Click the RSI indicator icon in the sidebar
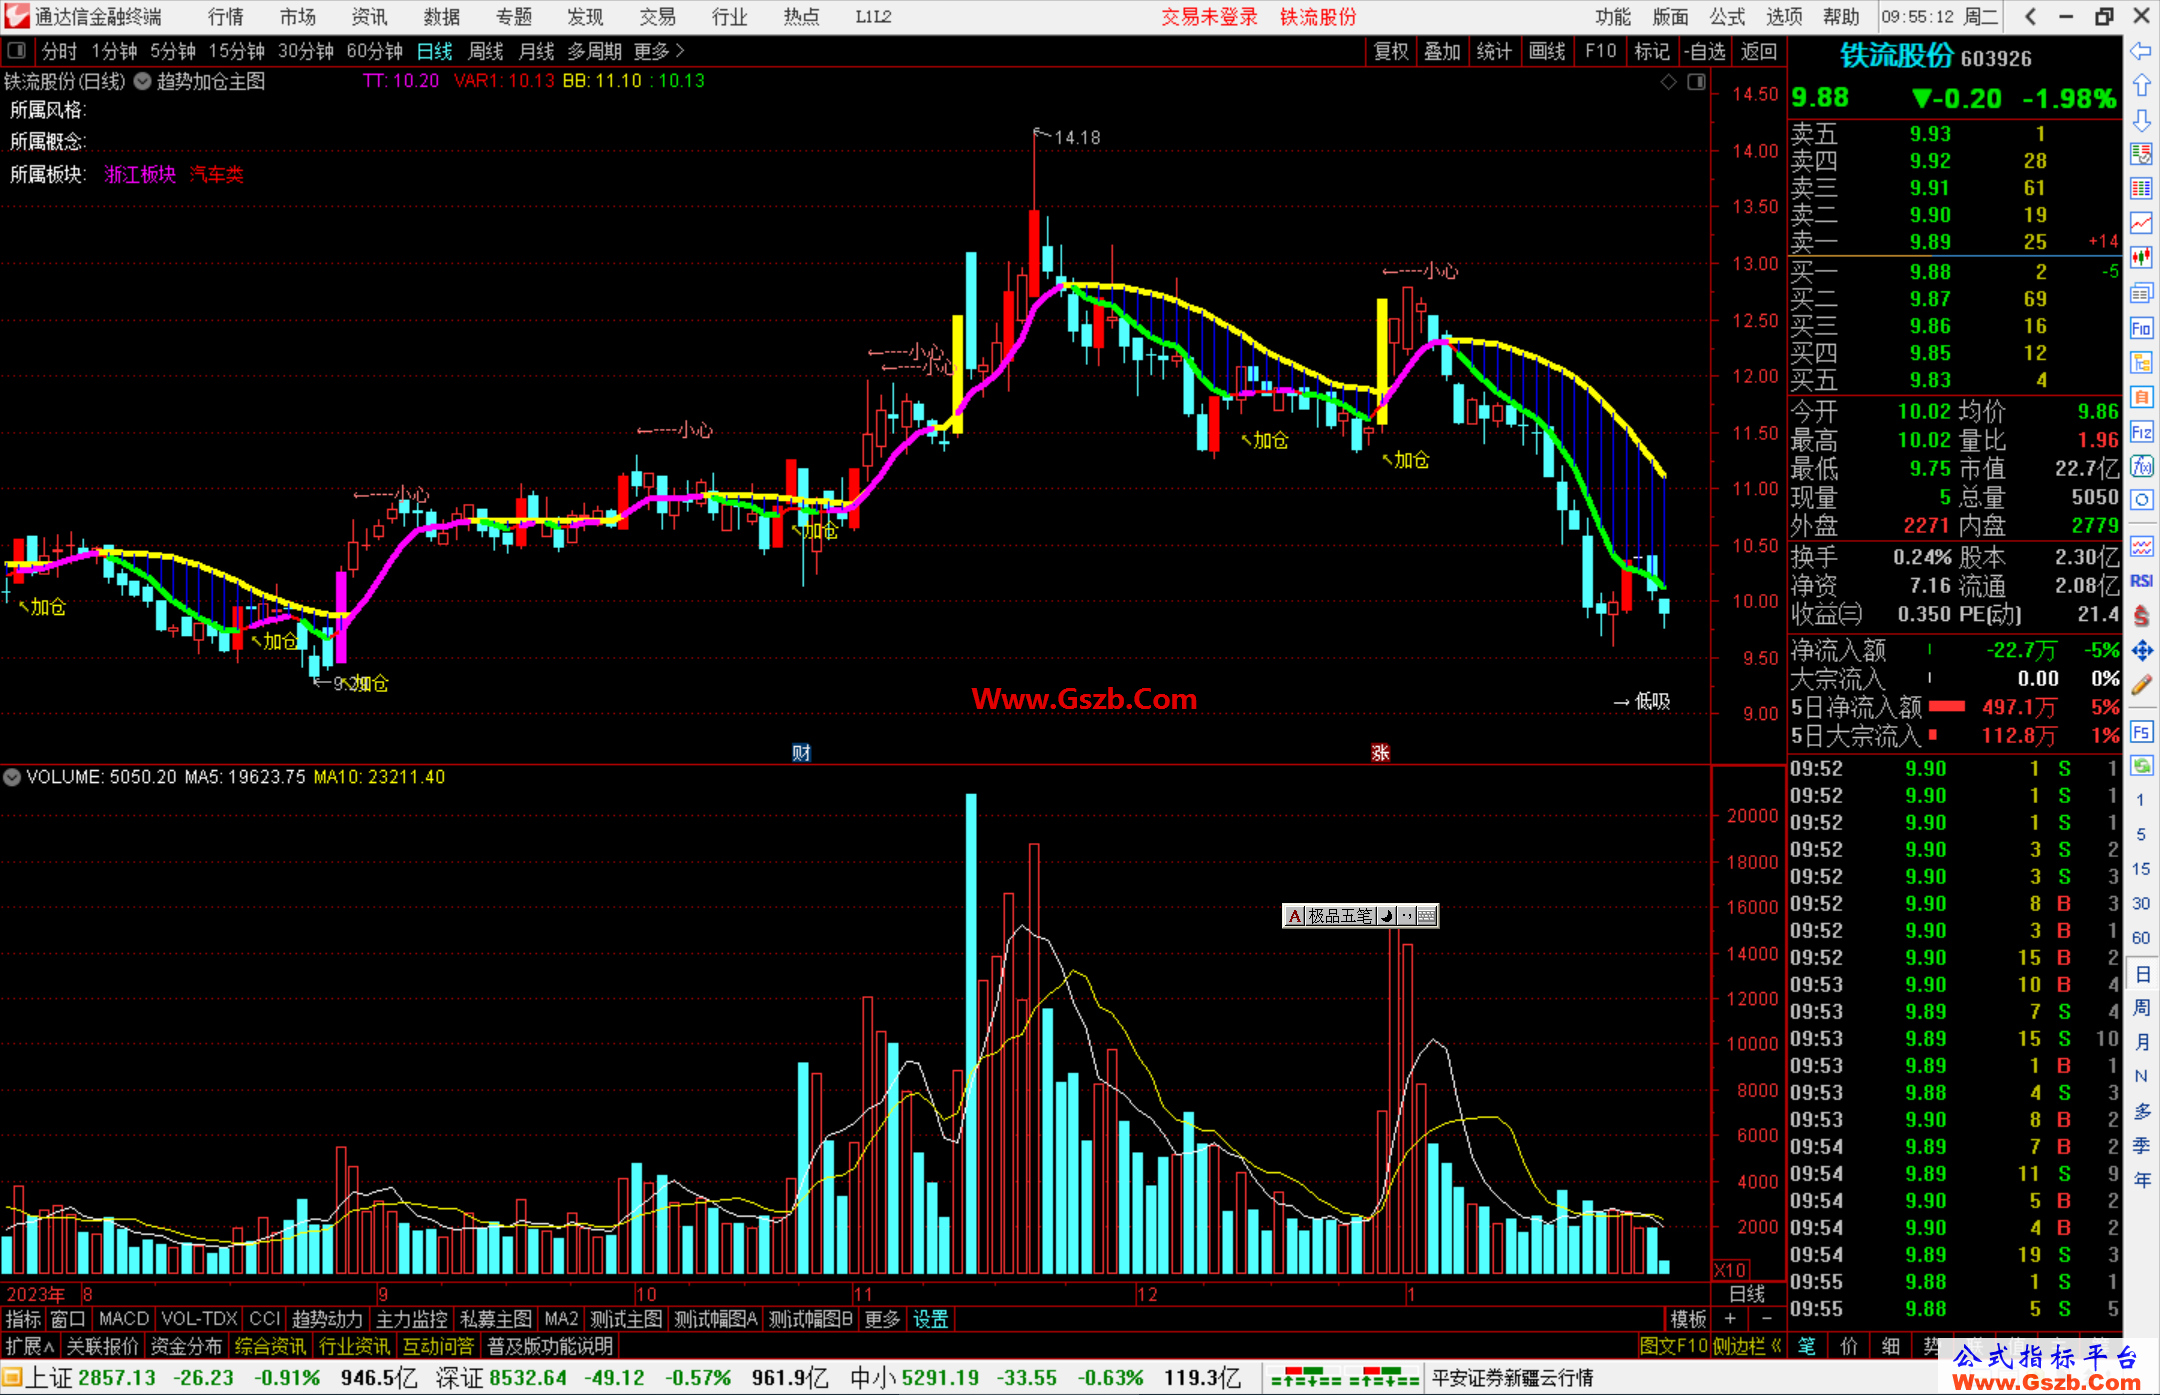2160x1395 pixels. [2141, 581]
